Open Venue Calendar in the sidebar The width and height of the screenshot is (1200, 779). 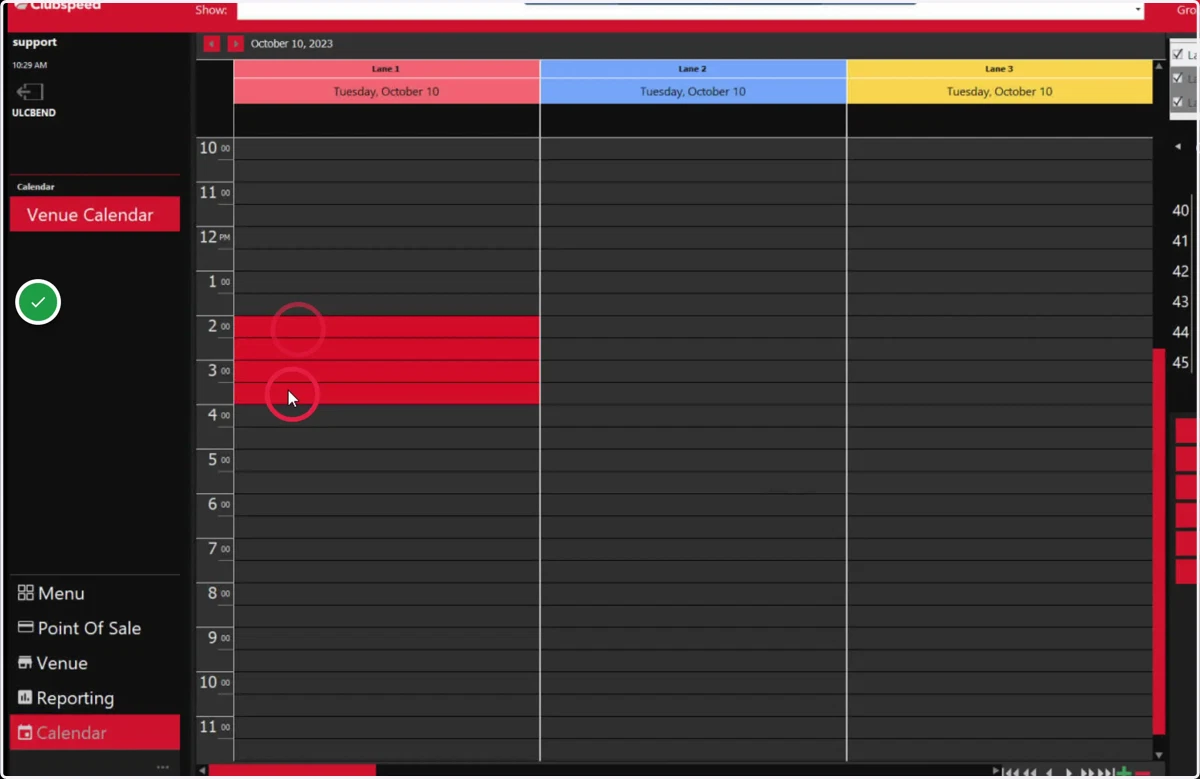95,215
